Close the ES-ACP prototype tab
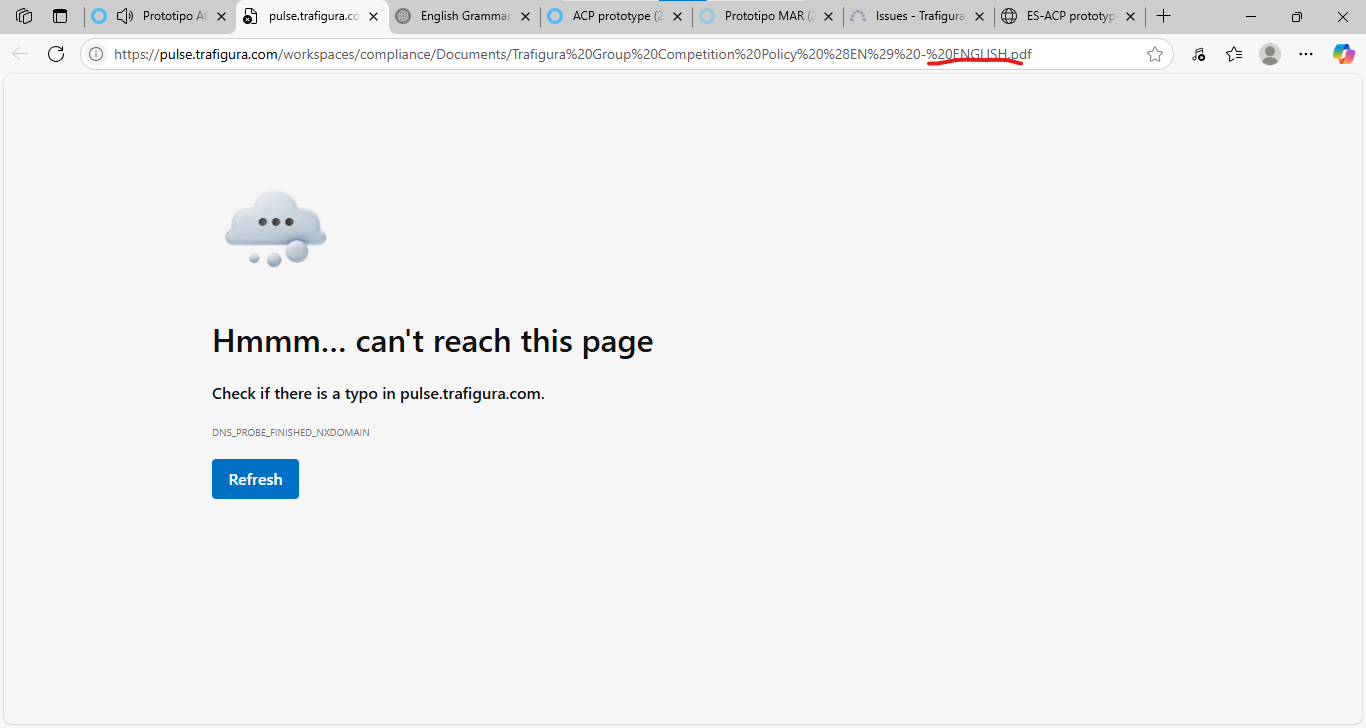This screenshot has height=728, width=1366. [x=1131, y=16]
